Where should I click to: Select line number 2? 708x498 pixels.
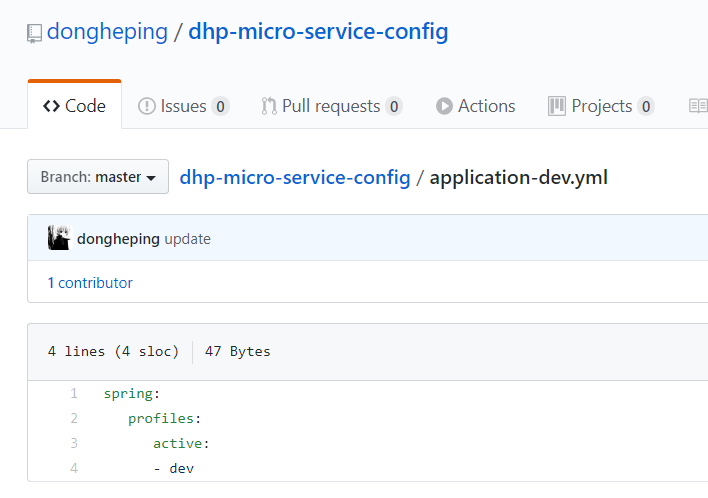click(74, 419)
